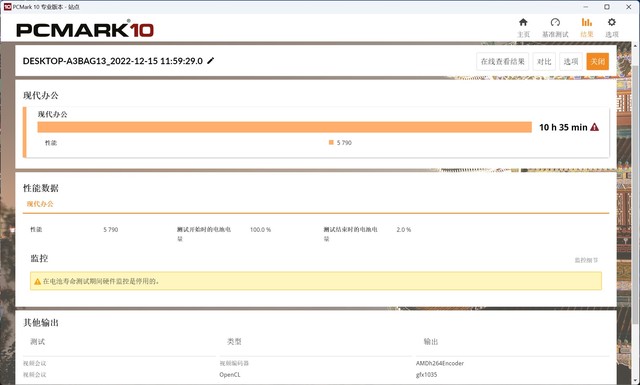Click 在线查看结果 button
The image size is (640, 385).
pos(502,61)
